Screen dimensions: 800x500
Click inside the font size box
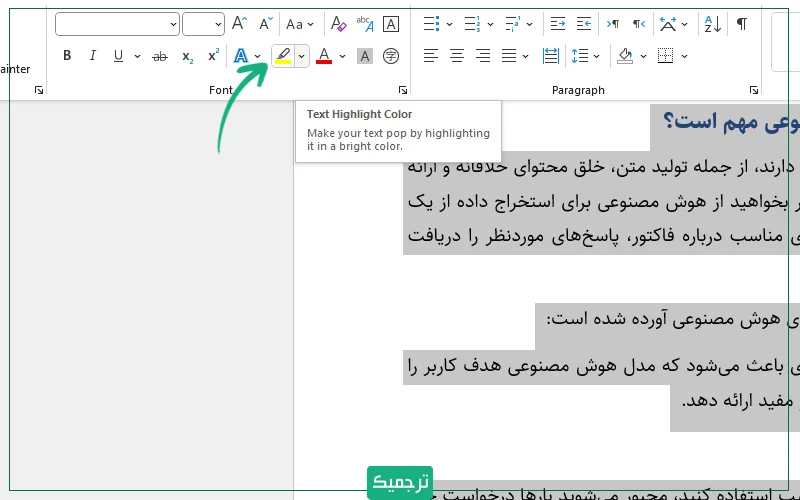(198, 24)
